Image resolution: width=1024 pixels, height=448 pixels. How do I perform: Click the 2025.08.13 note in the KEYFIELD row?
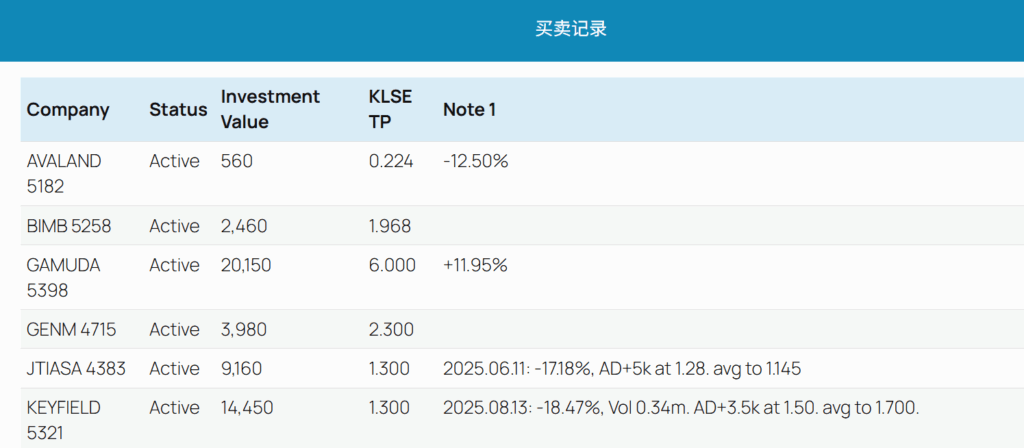click(x=680, y=407)
